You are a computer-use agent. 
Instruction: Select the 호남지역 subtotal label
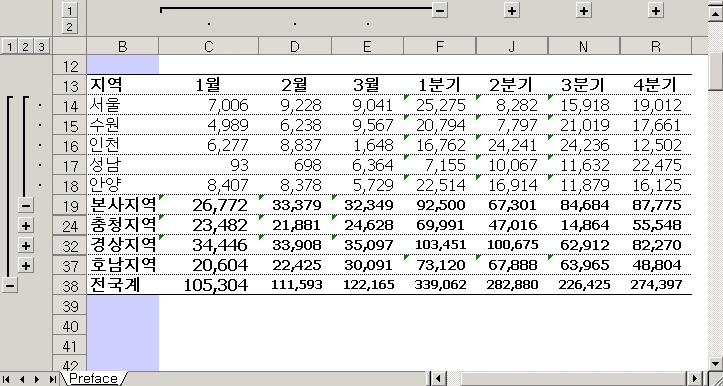click(123, 265)
